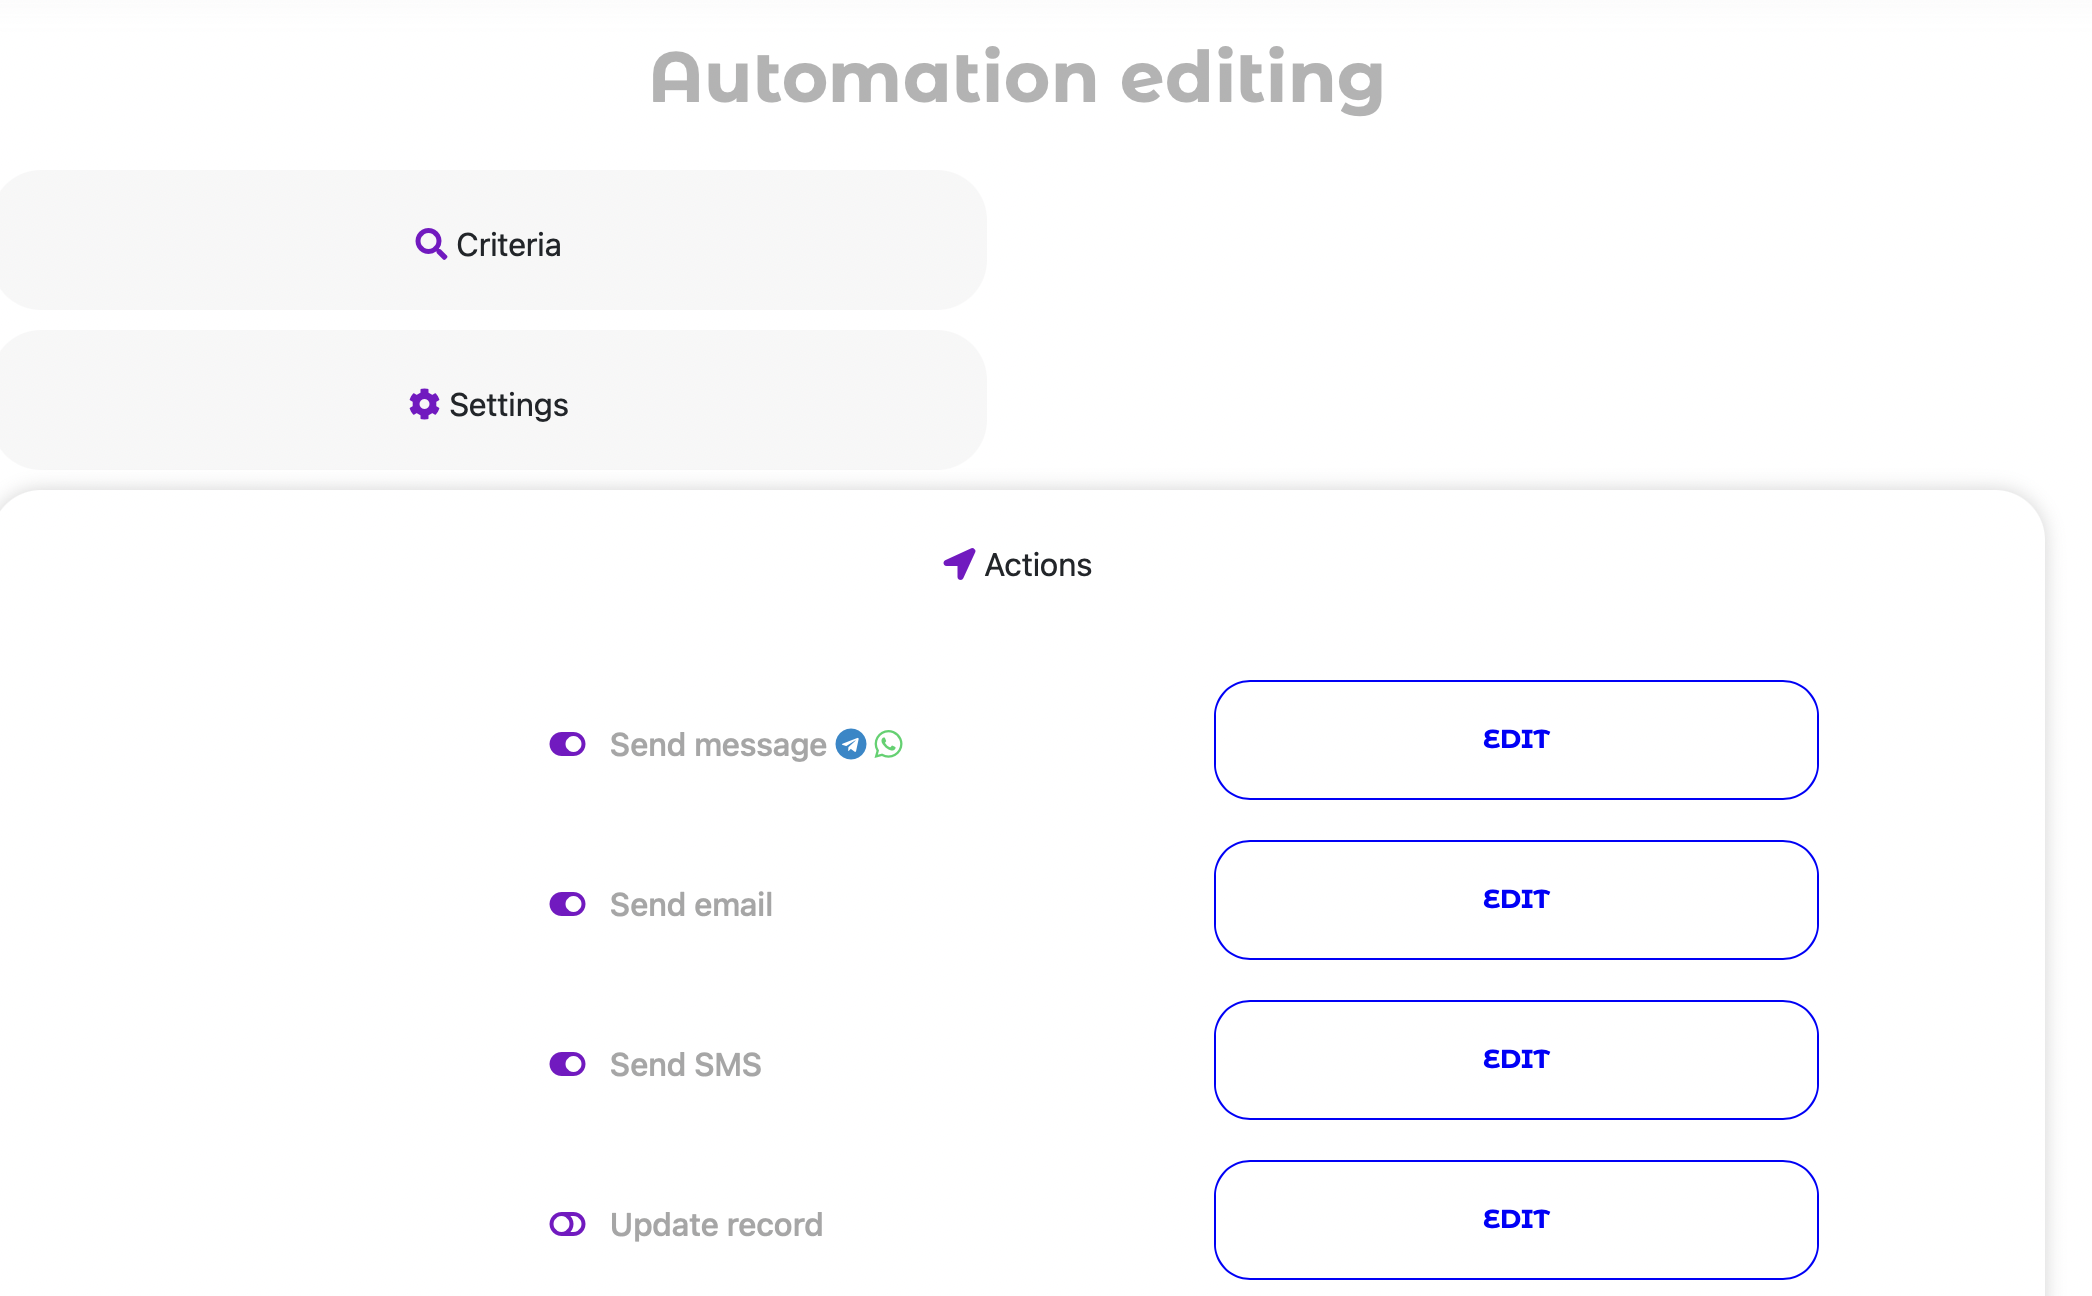Viewport: 2092px width, 1296px height.
Task: Collapse the Actions section header
Action: [x=1018, y=565]
